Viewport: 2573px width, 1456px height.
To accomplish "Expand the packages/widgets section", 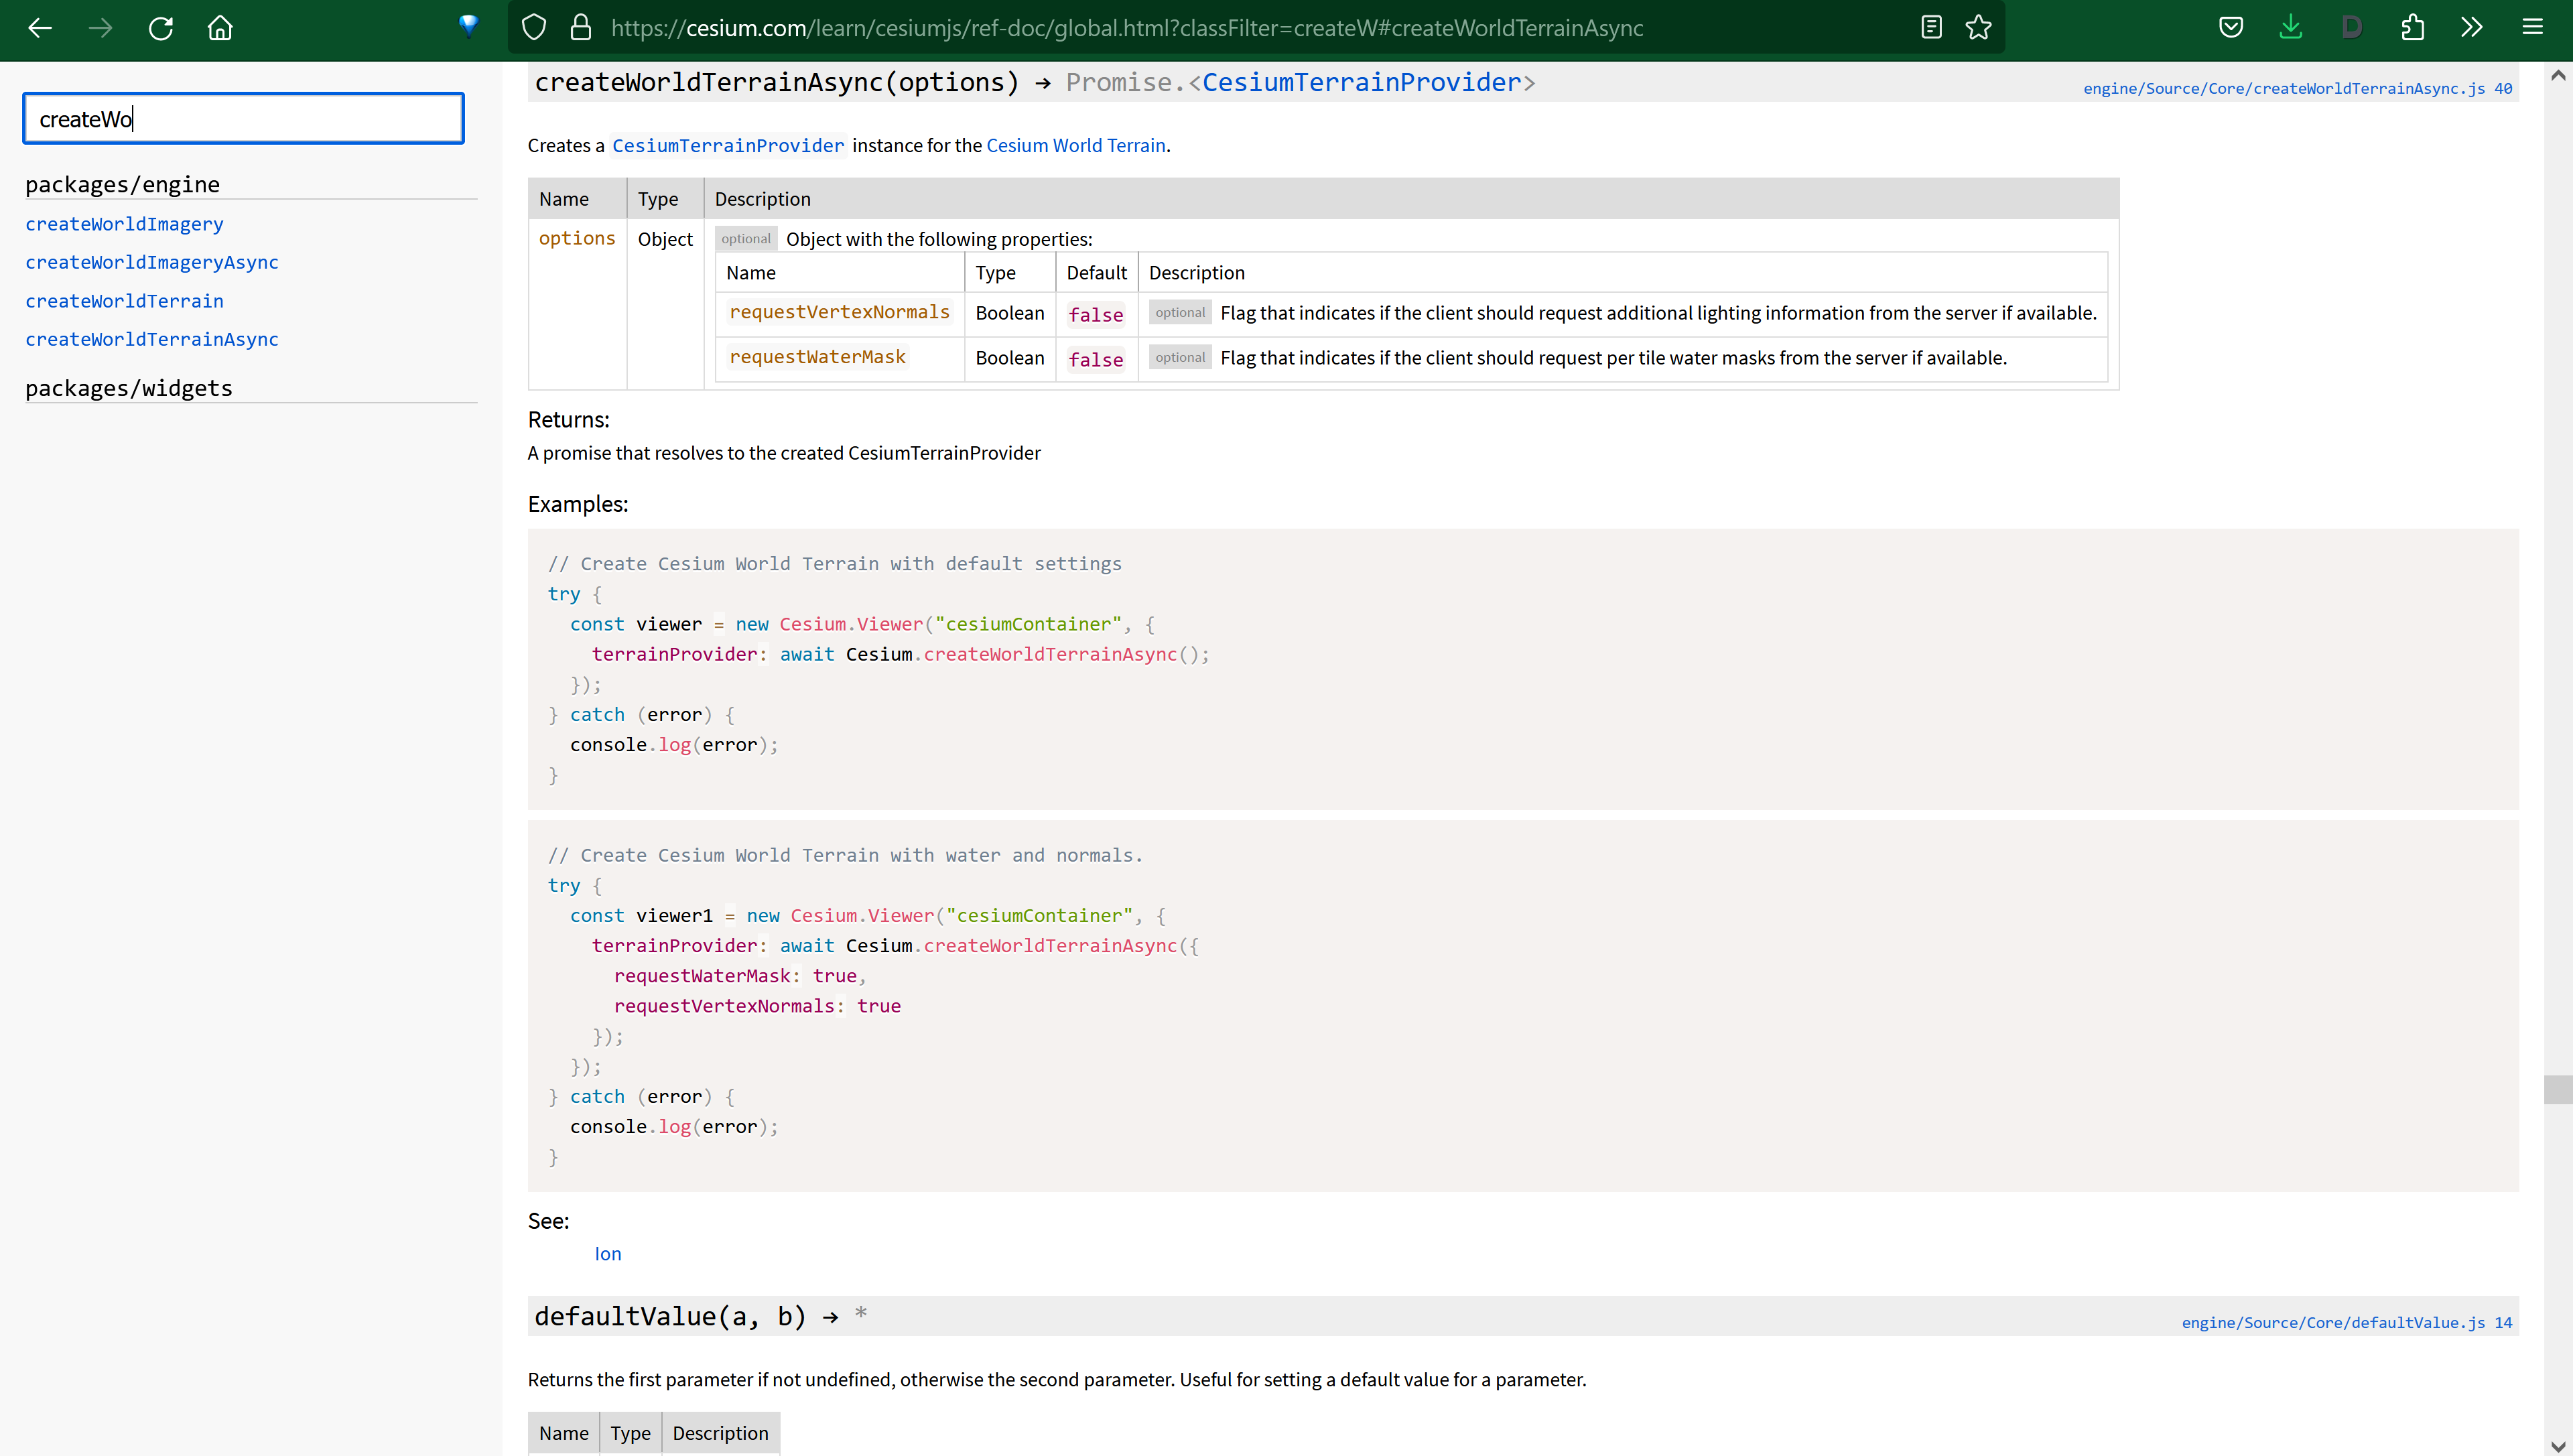I will tap(128, 388).
